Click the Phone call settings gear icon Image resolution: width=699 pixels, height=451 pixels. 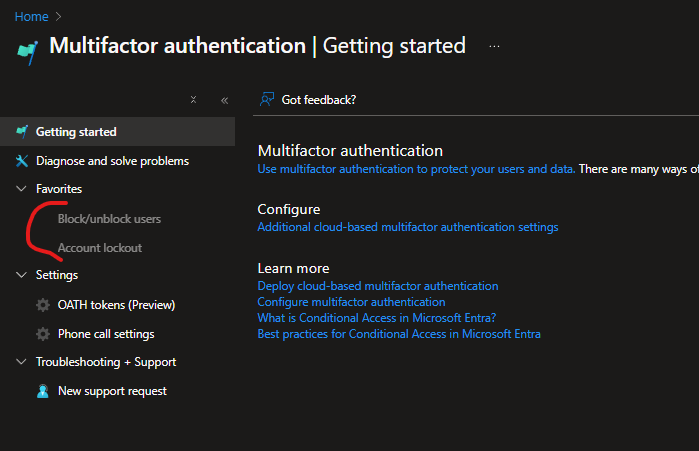[x=43, y=334]
